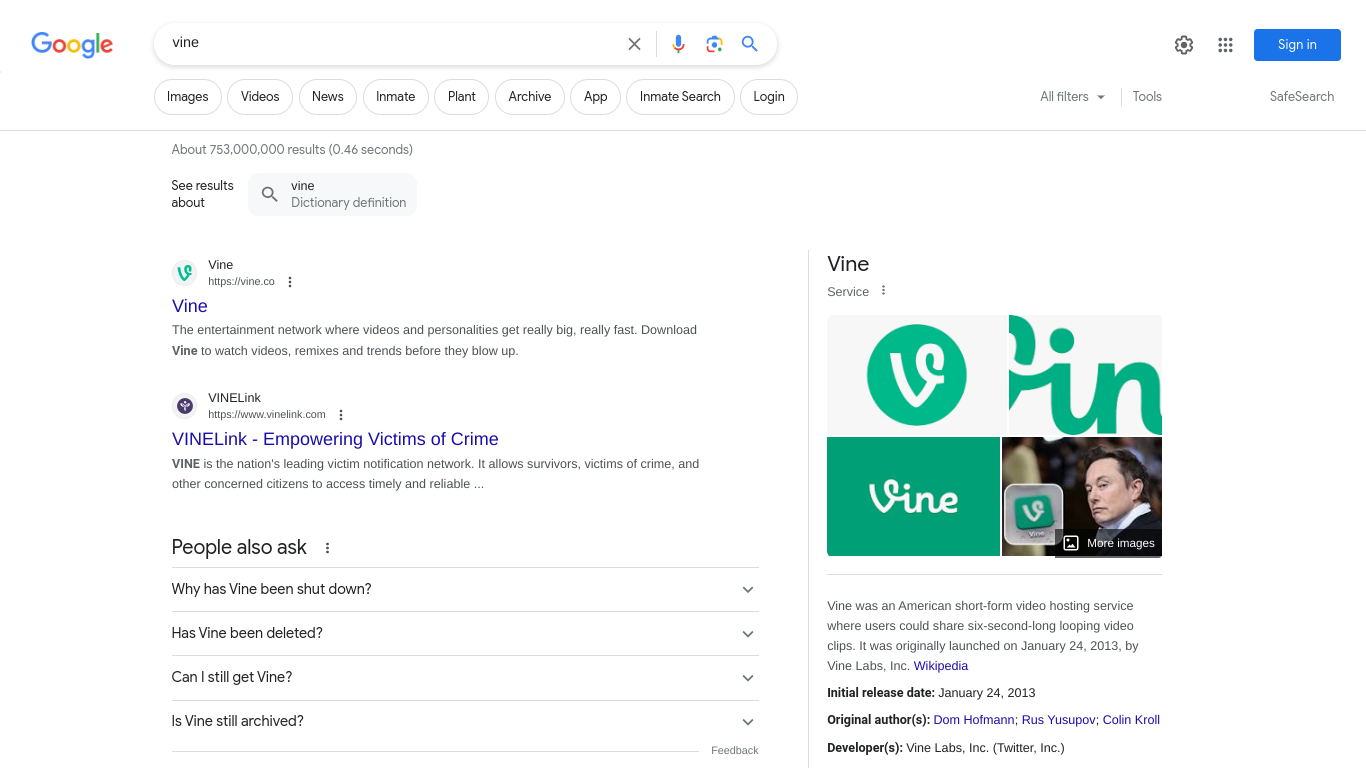This screenshot has height=768, width=1366.
Task: Switch to the News filter tab
Action: [x=328, y=97]
